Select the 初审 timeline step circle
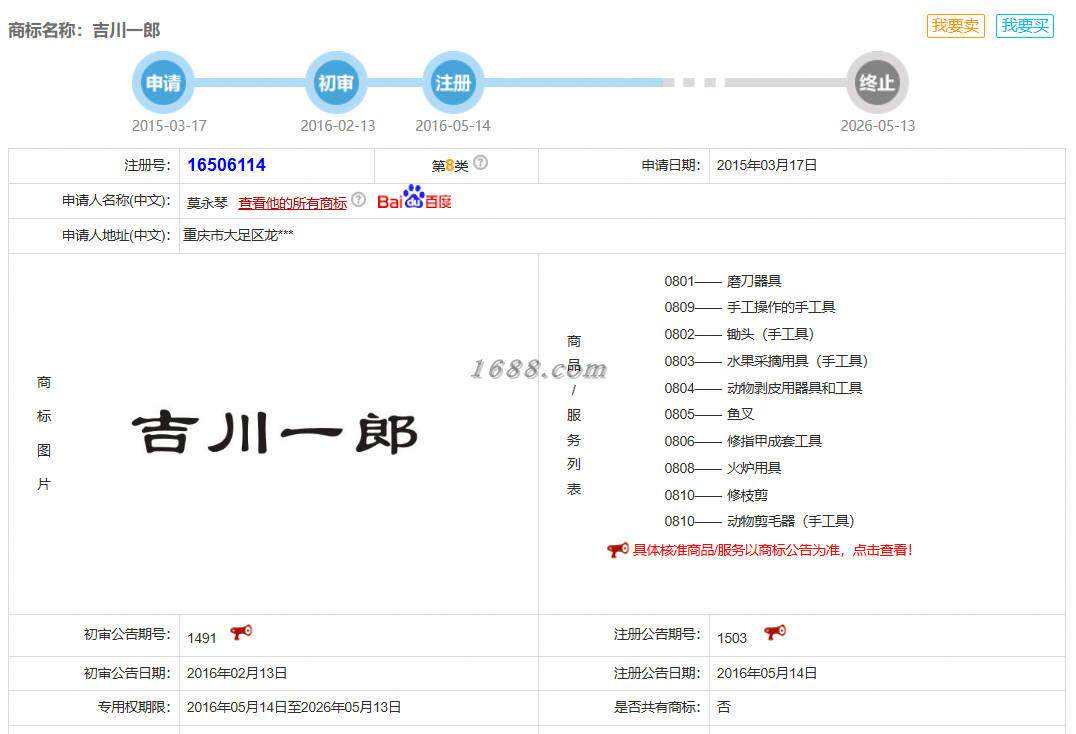Image resolution: width=1076 pixels, height=734 pixels. (x=336, y=82)
